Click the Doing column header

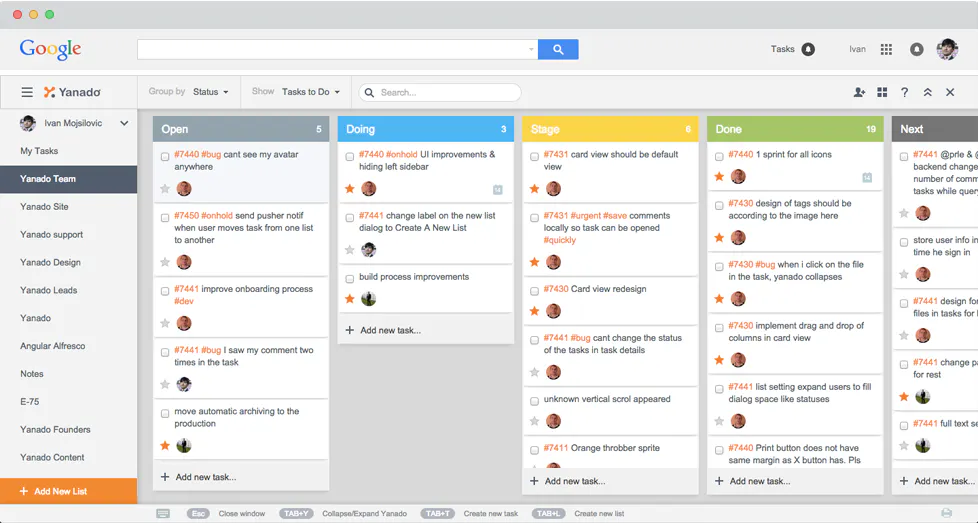pyautogui.click(x=425, y=129)
